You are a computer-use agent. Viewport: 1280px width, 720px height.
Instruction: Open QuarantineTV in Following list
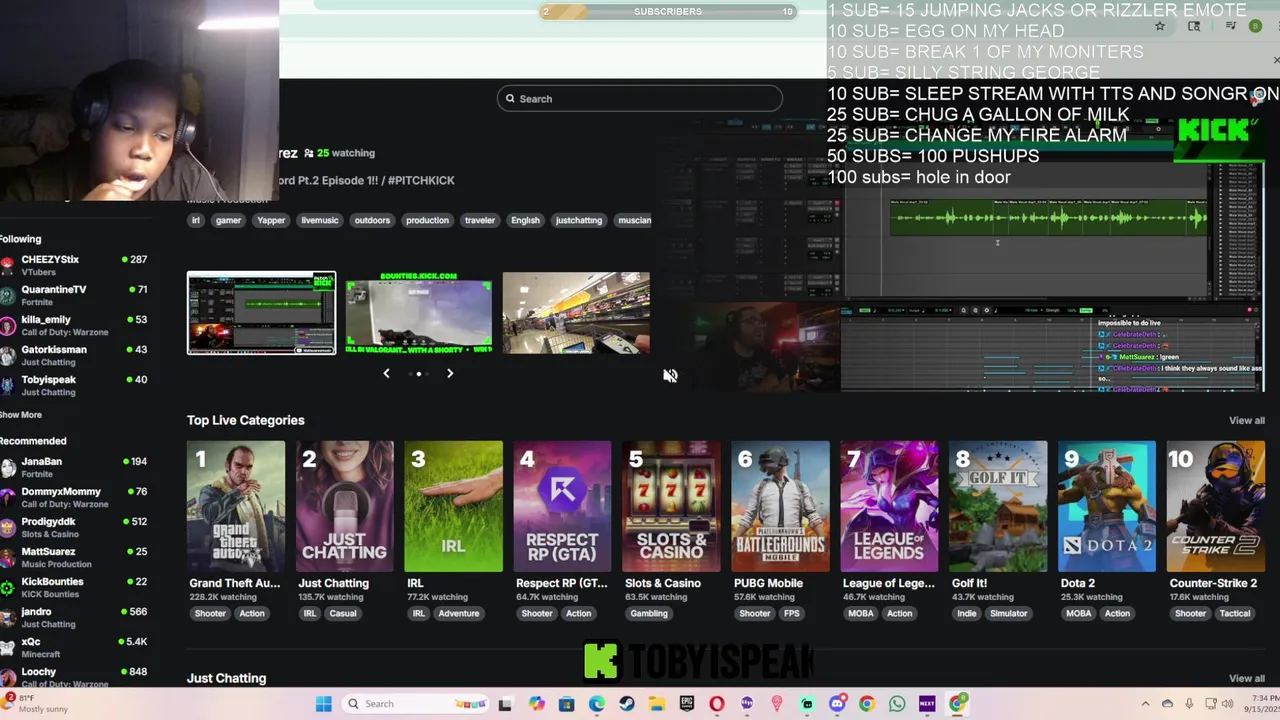[74, 295]
